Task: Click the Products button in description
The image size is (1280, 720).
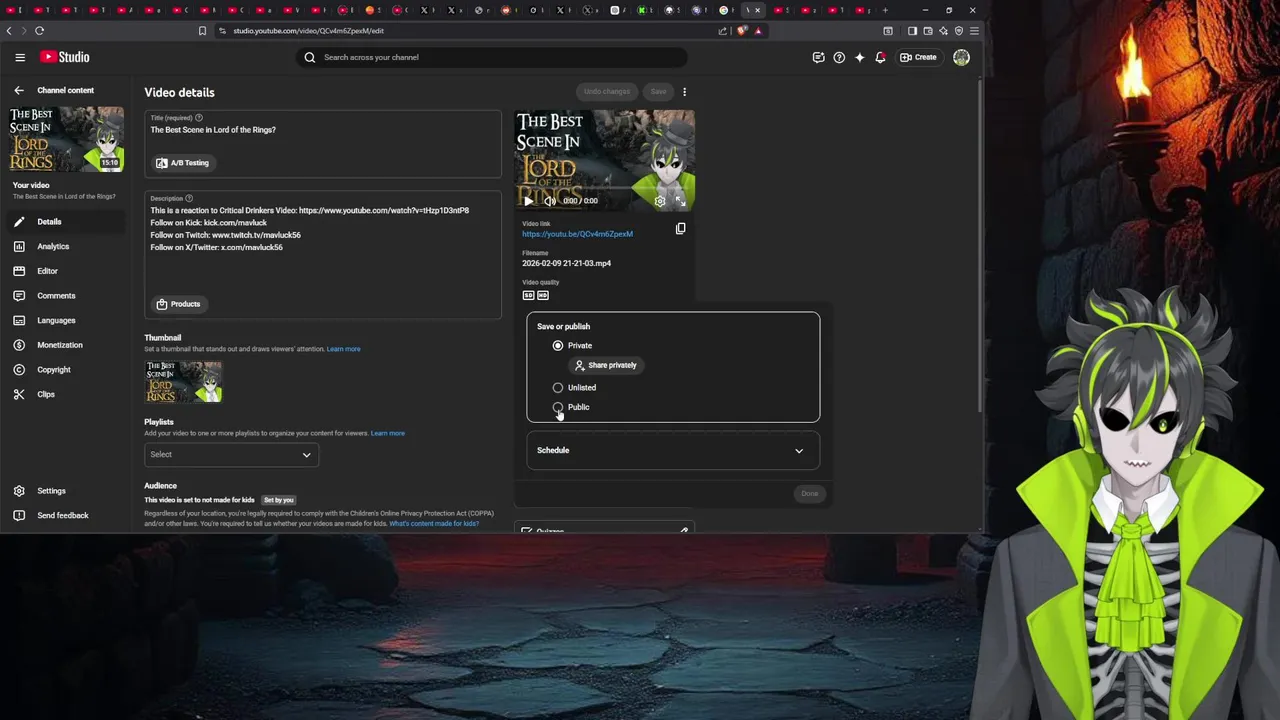Action: point(179,304)
